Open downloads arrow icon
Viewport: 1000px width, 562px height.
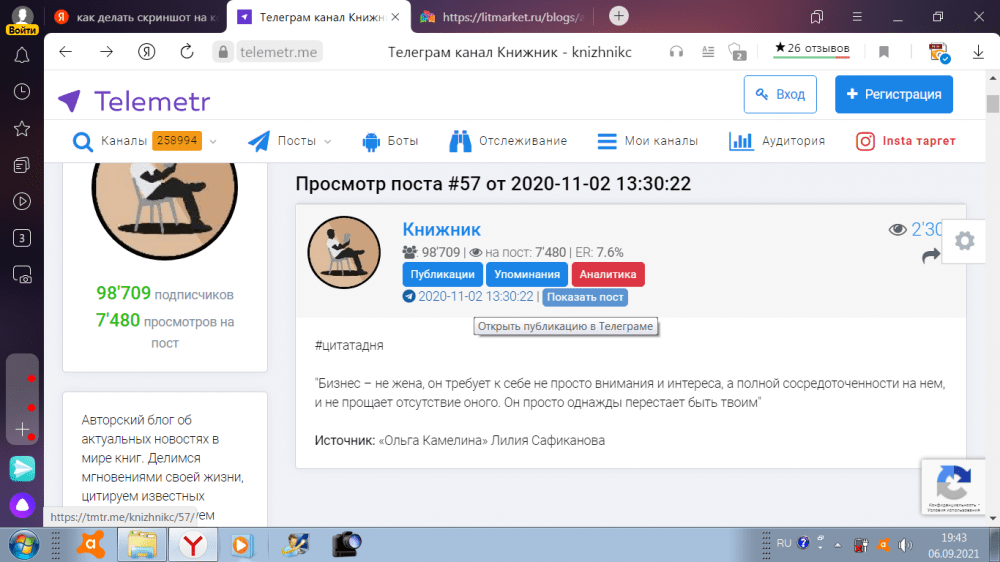pyautogui.click(x=978, y=52)
